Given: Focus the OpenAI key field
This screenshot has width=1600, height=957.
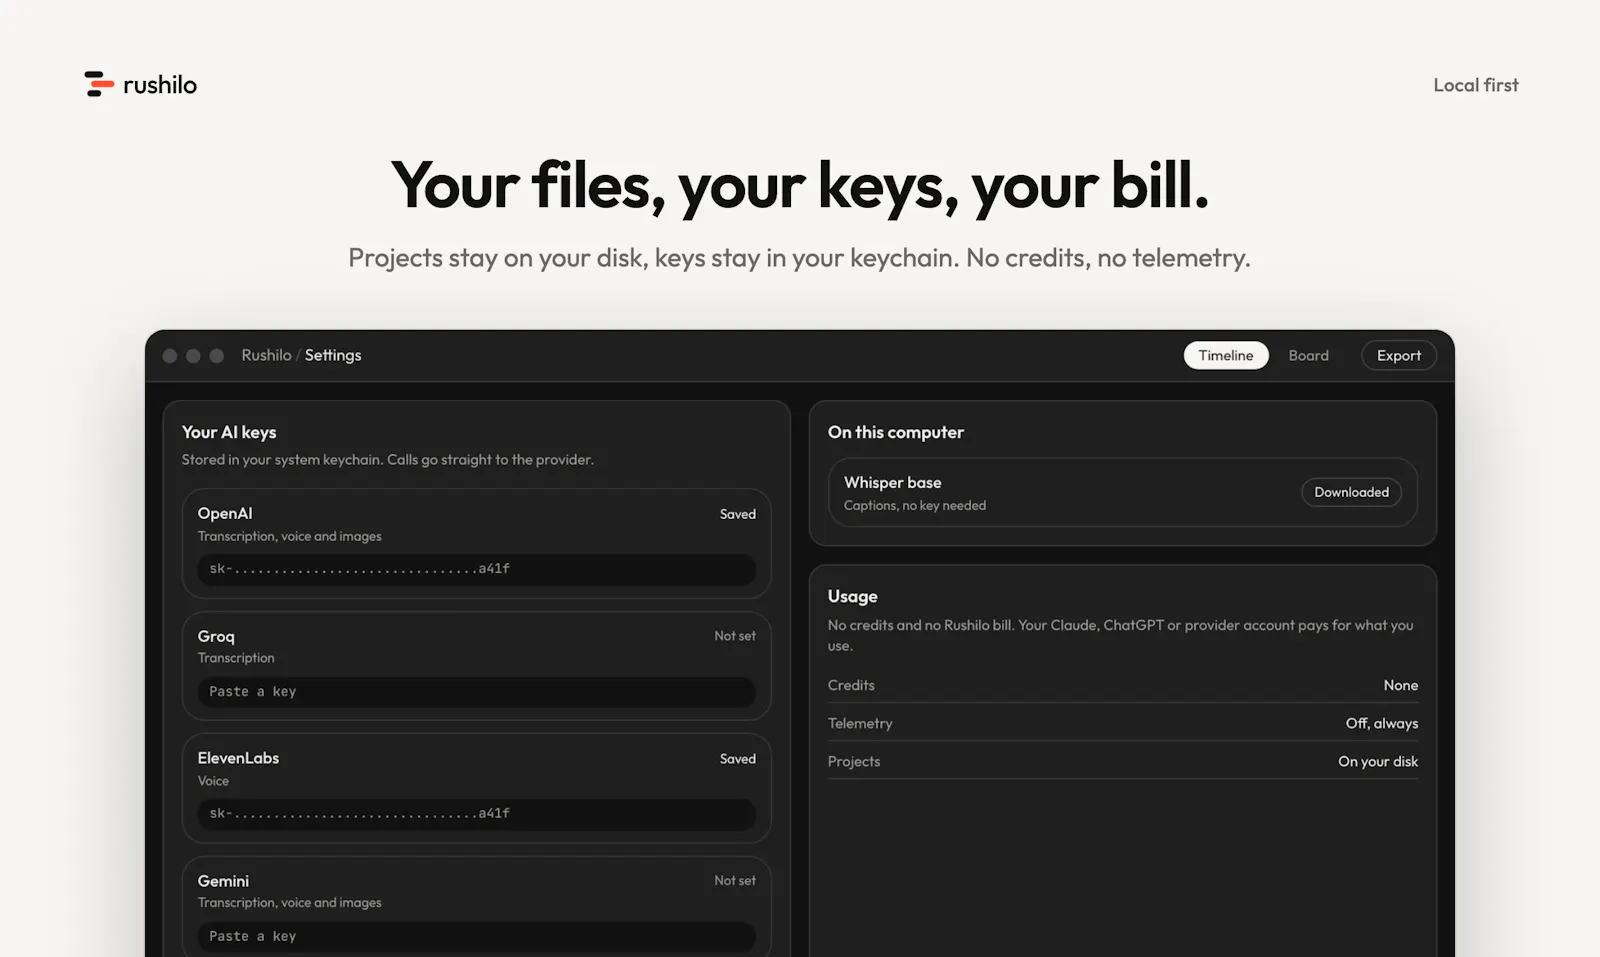Looking at the screenshot, I should point(476,569).
